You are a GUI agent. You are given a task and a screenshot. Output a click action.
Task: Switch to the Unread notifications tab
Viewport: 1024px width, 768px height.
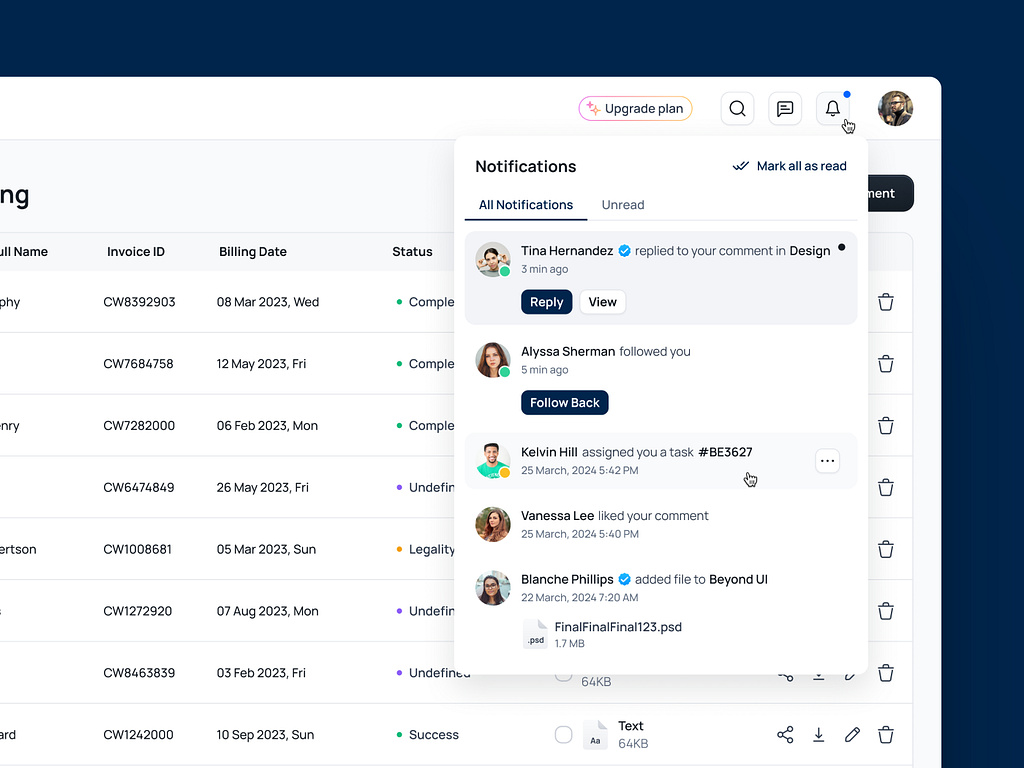[x=623, y=205]
